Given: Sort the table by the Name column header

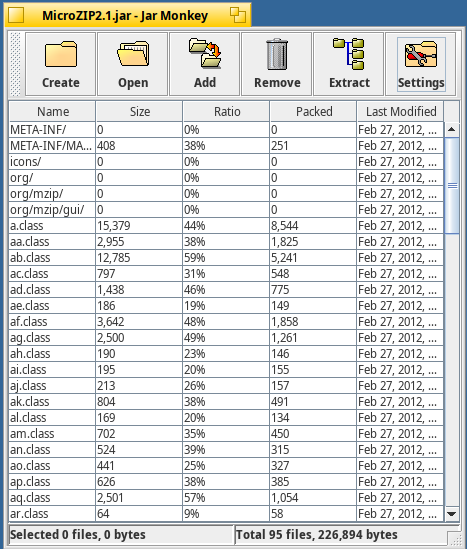Looking at the screenshot, I should tap(52, 111).
